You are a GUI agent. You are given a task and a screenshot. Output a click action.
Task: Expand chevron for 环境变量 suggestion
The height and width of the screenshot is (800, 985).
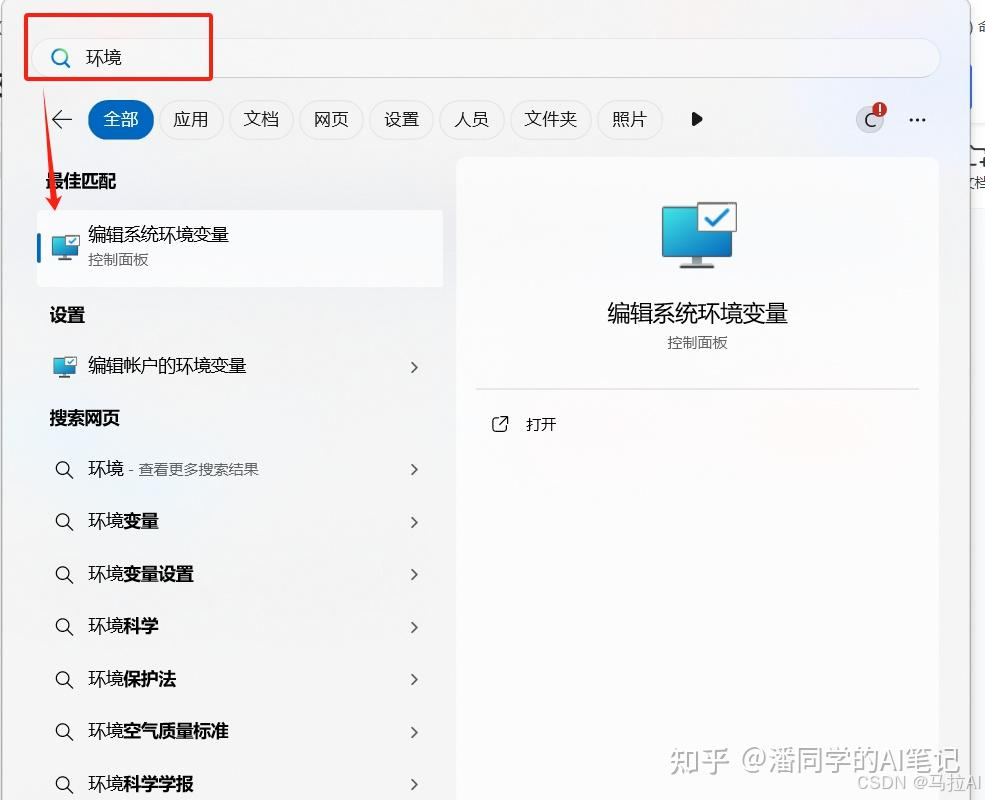[414, 522]
